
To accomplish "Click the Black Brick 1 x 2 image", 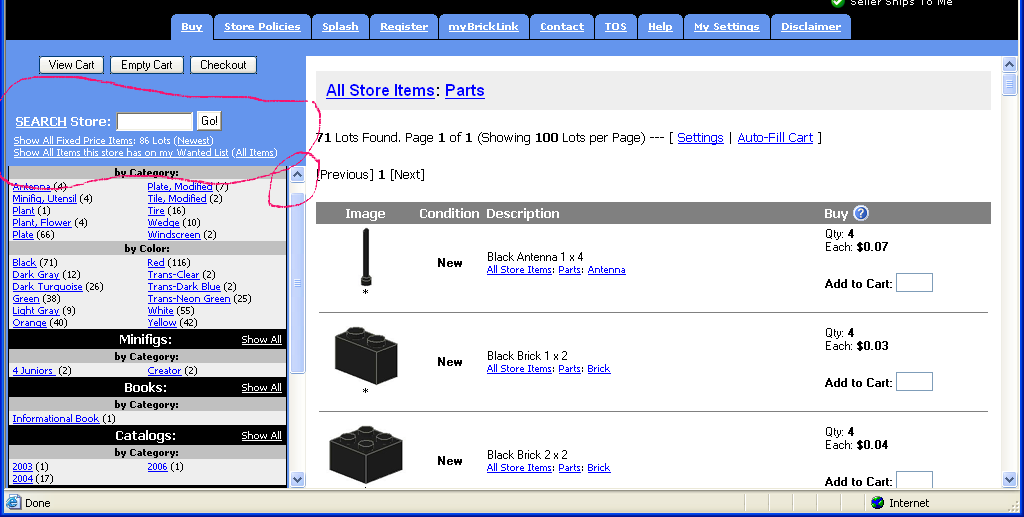I will [x=366, y=356].
